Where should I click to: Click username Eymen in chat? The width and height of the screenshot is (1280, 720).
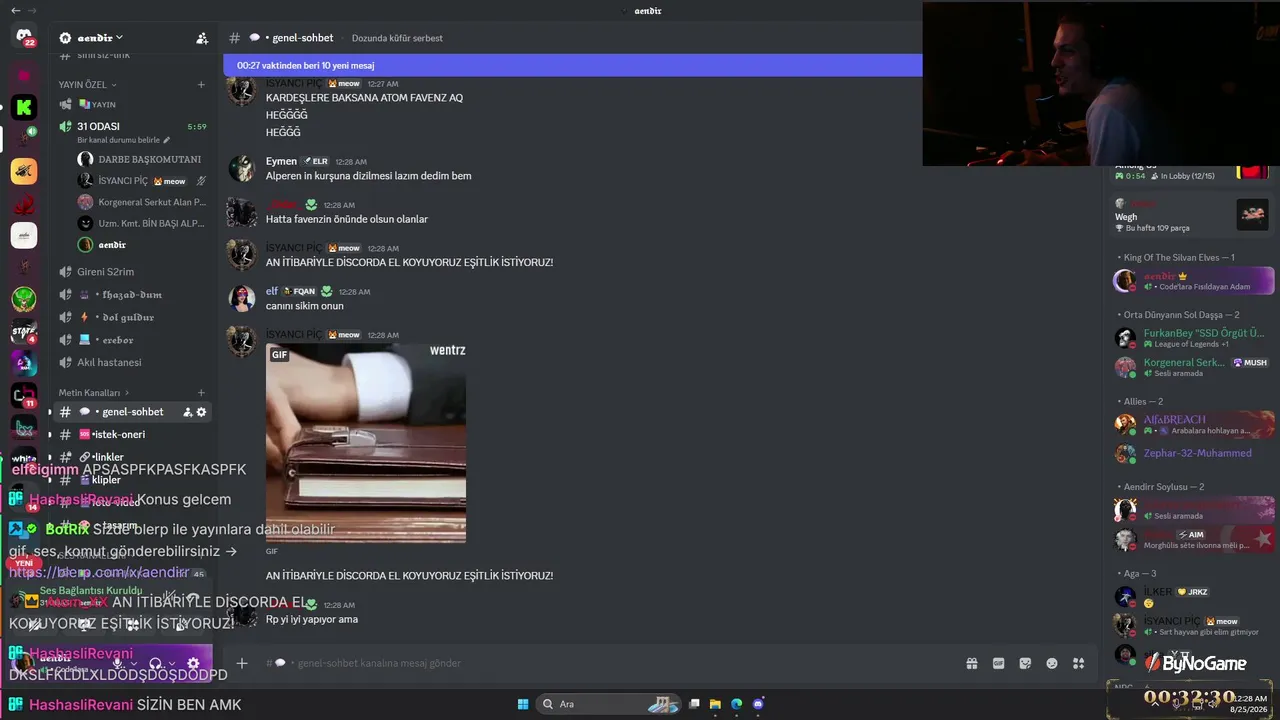(281, 161)
